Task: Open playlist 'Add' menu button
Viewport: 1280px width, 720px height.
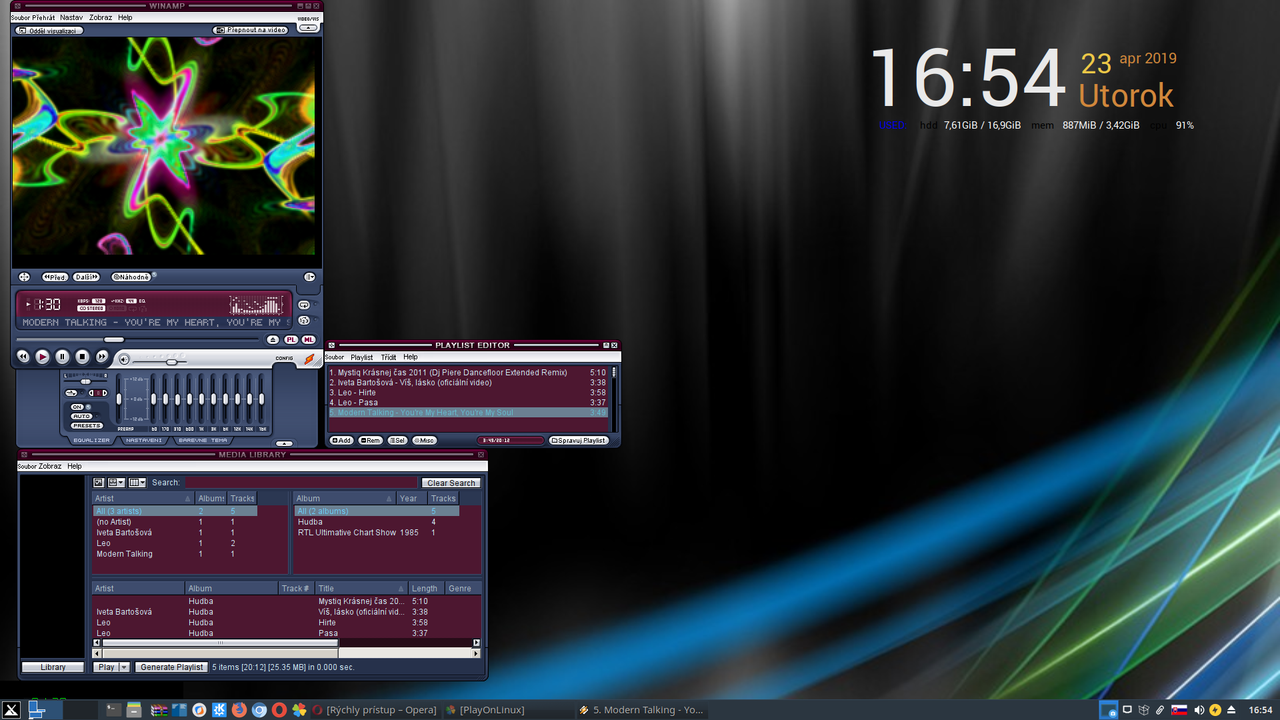Action: [341, 440]
